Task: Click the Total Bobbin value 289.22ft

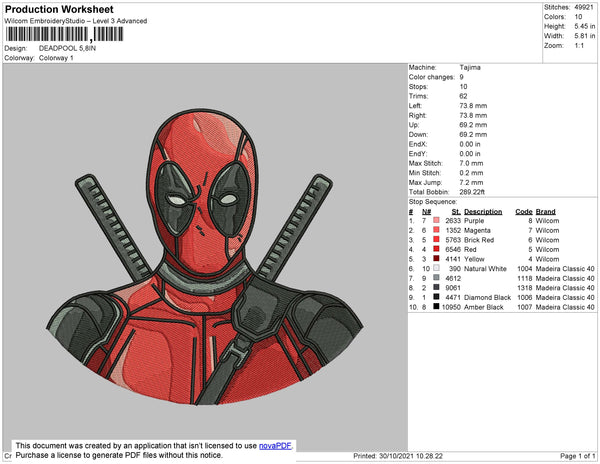Action: 472,192
